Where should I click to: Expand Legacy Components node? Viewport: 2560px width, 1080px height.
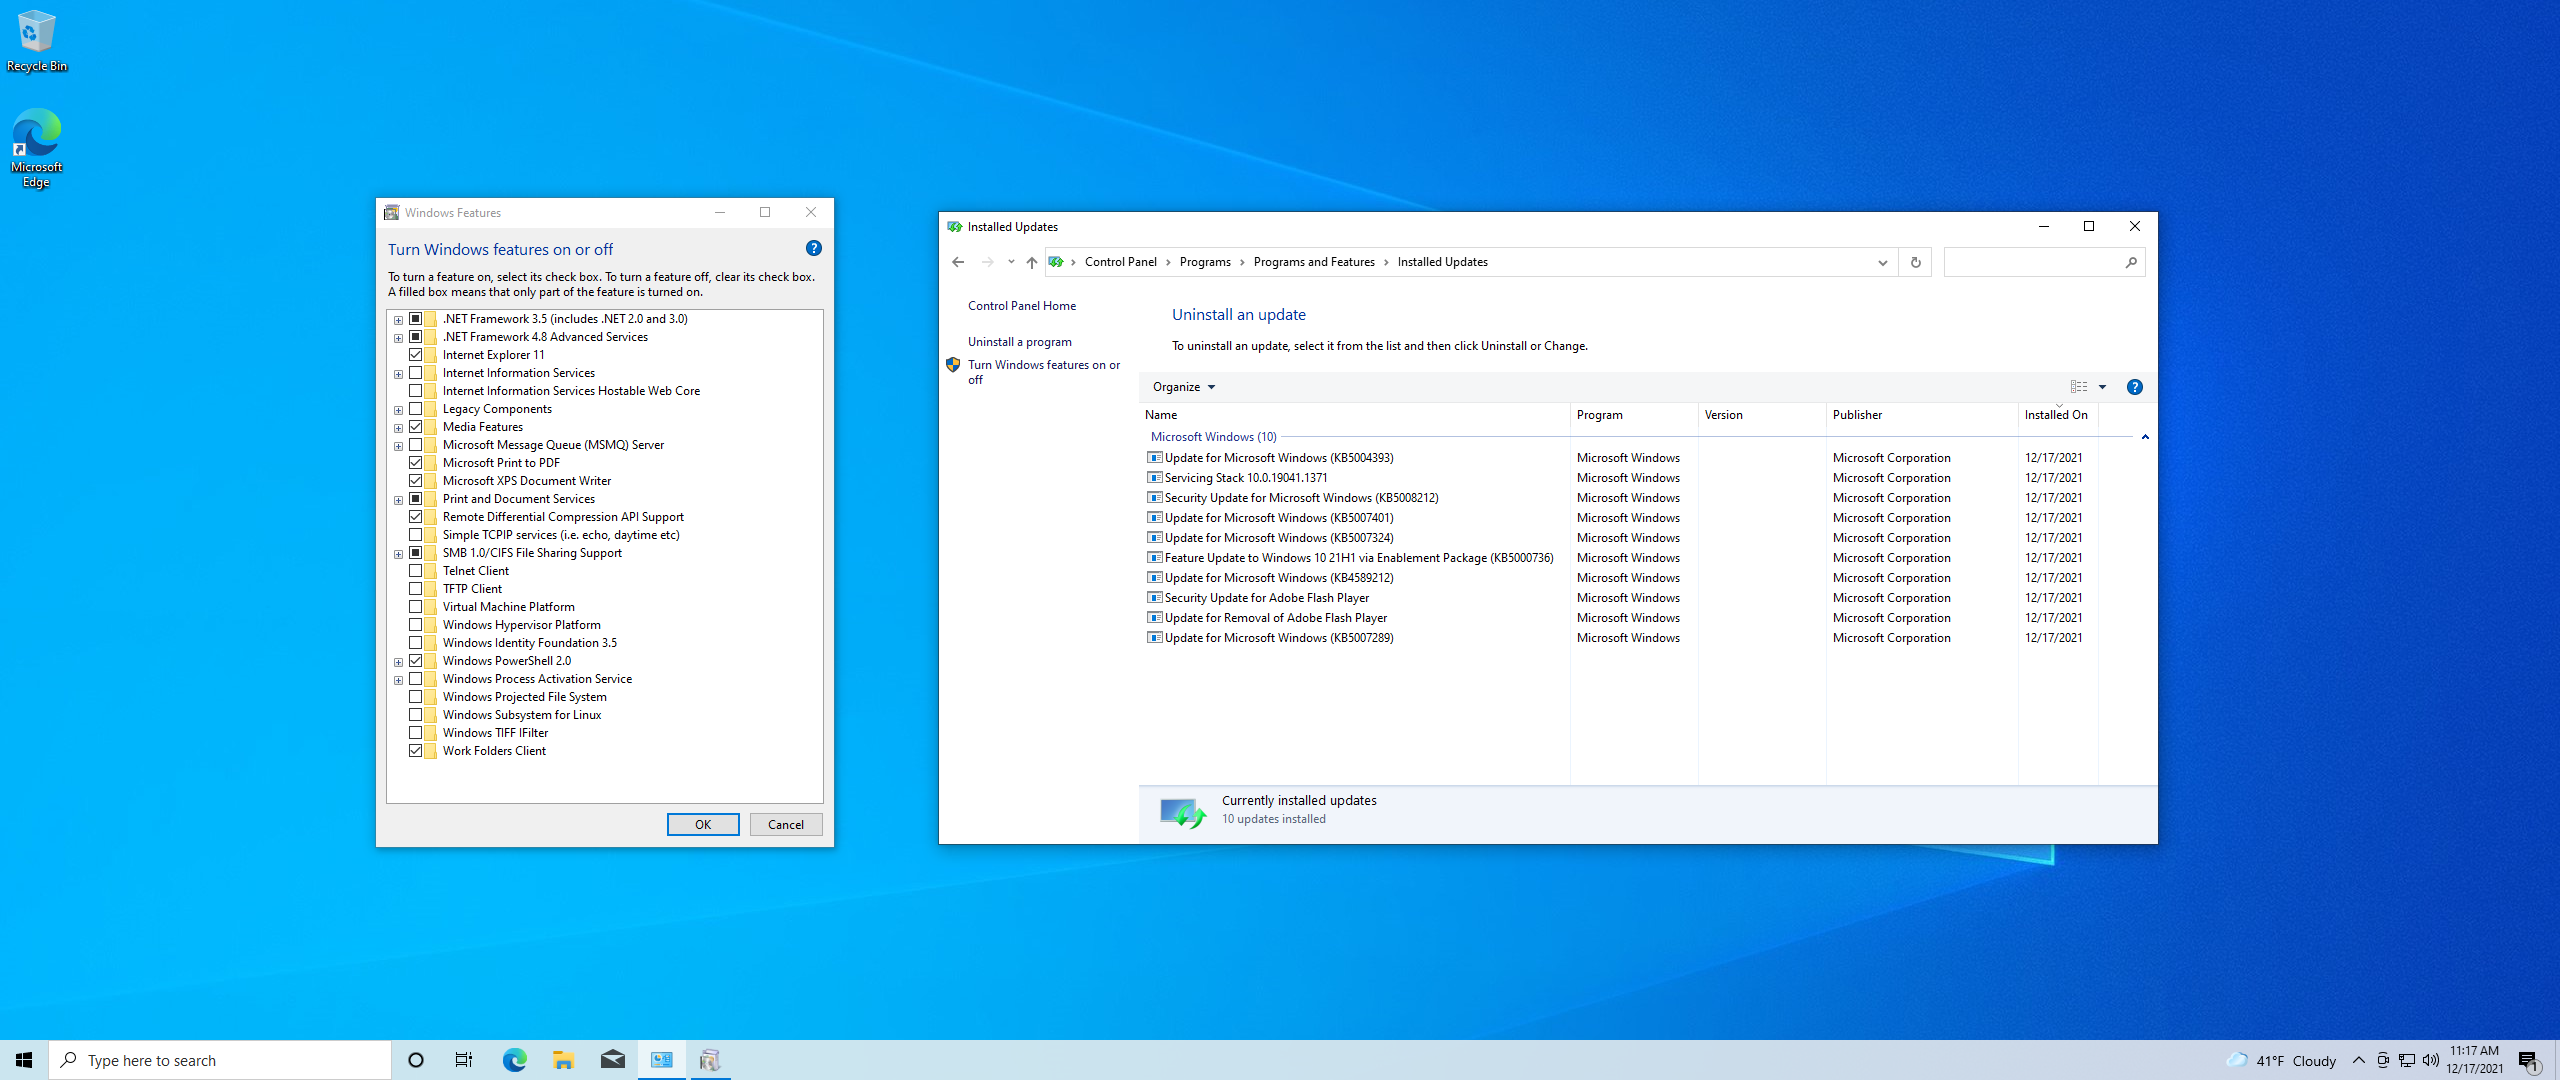398,410
